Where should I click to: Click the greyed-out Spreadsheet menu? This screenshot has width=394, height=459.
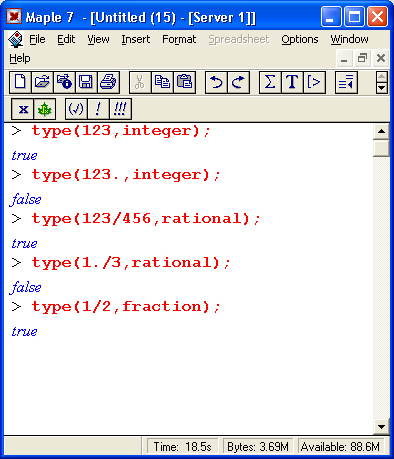click(x=239, y=39)
